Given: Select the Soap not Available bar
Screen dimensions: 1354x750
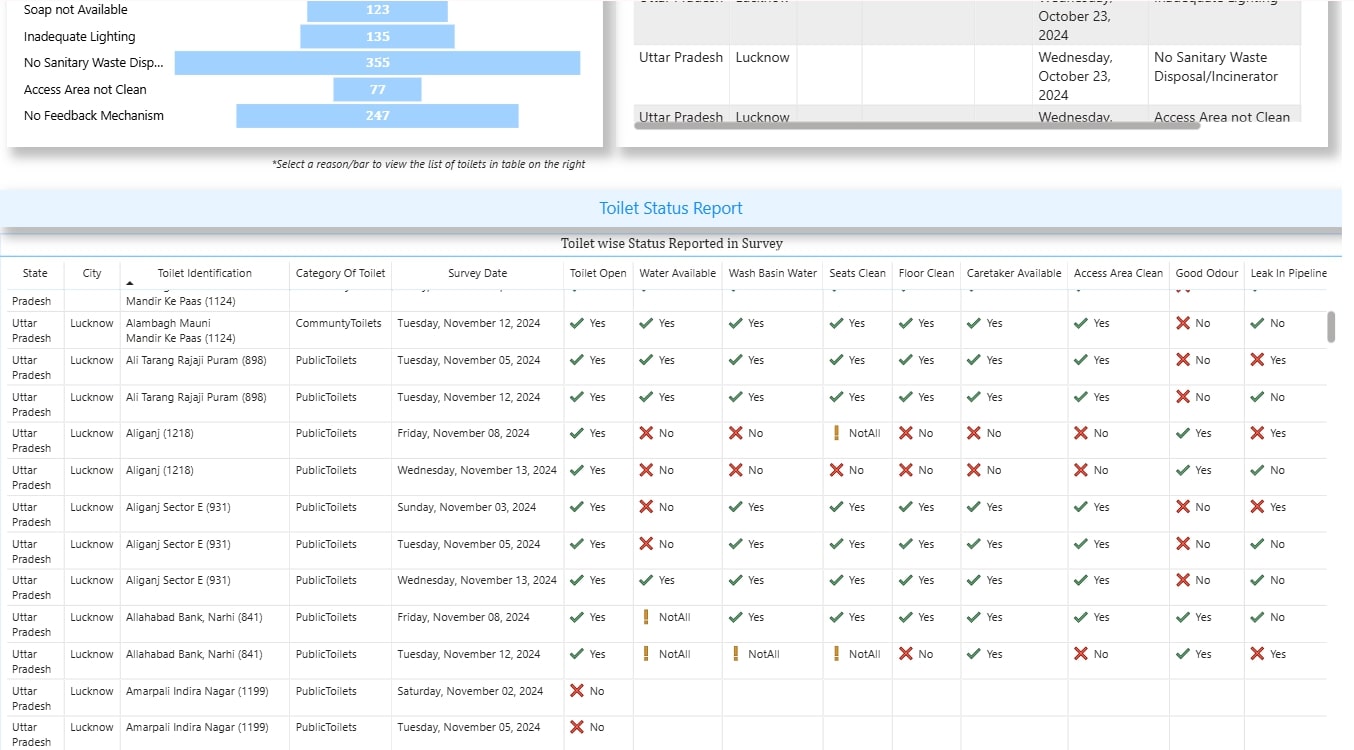Looking at the screenshot, I should pyautogui.click(x=377, y=10).
